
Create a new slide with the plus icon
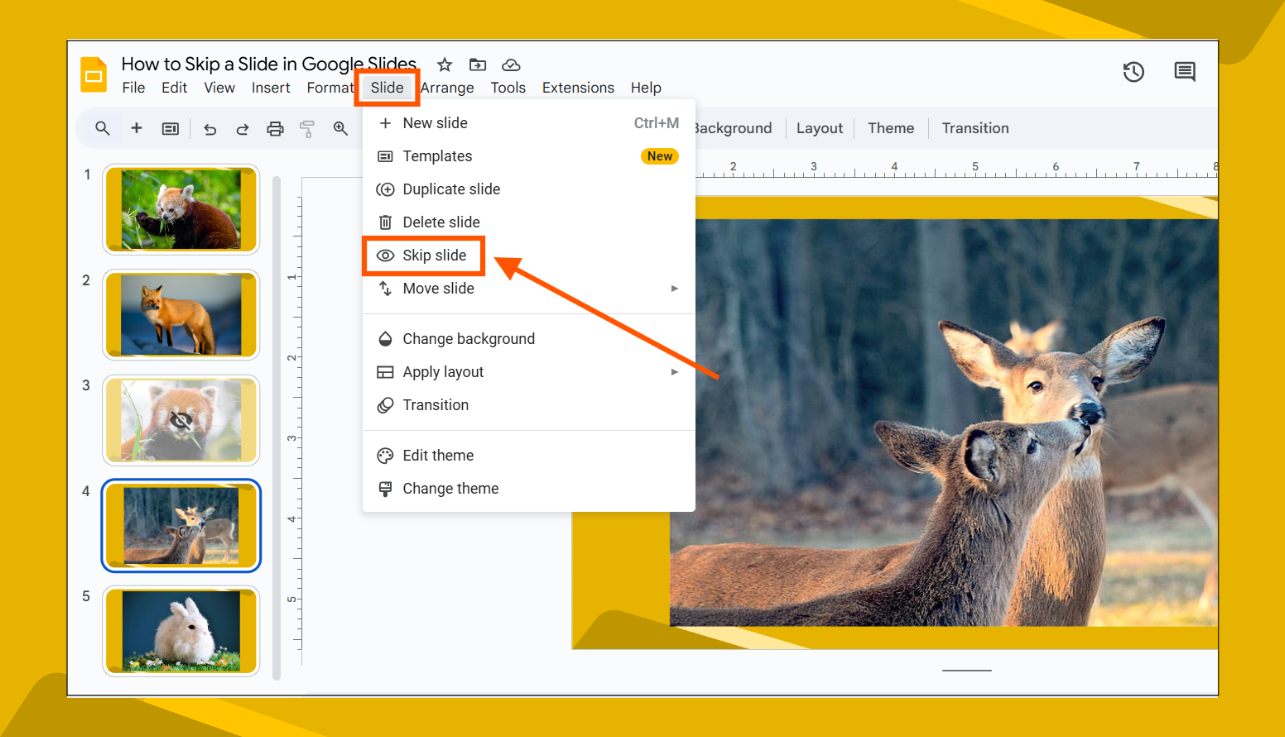(x=136, y=128)
